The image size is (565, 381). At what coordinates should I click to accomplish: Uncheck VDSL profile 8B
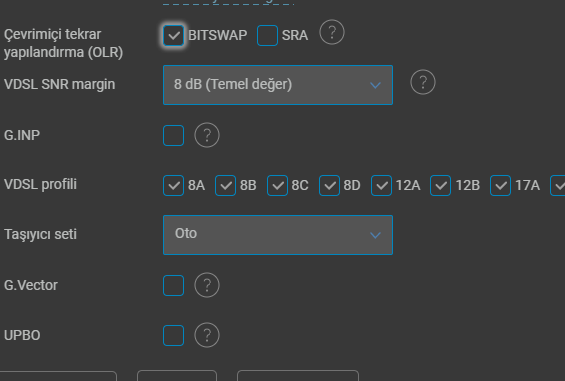click(226, 186)
